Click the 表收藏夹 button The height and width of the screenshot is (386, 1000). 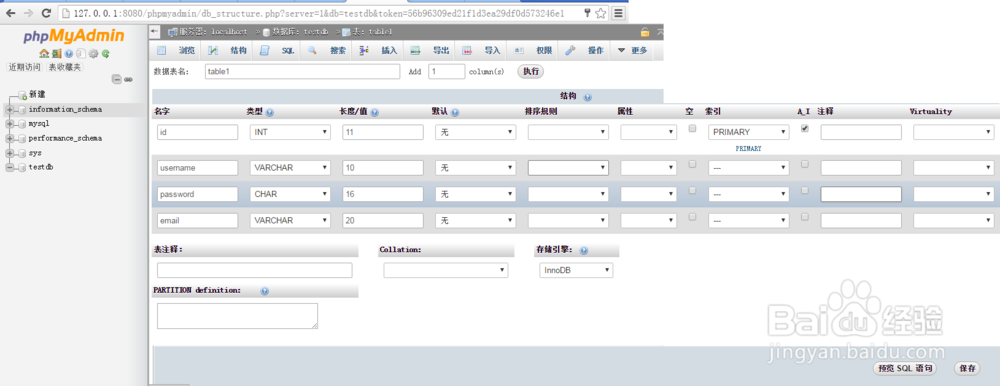[65, 67]
